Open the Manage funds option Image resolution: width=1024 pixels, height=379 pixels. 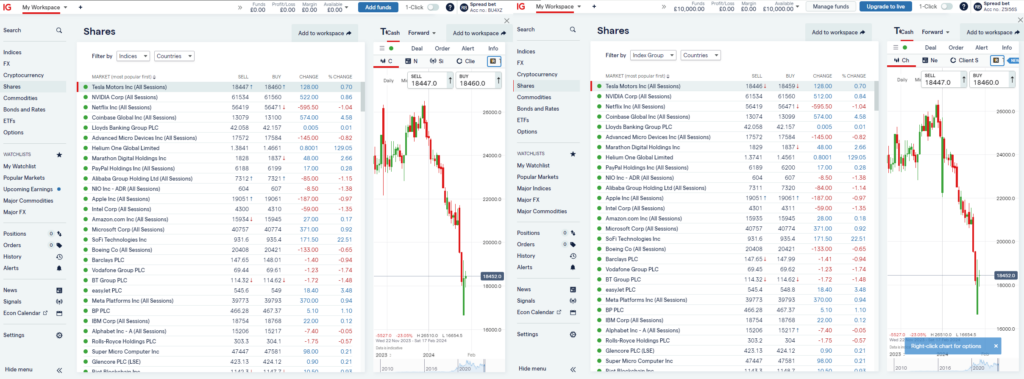coord(831,7)
